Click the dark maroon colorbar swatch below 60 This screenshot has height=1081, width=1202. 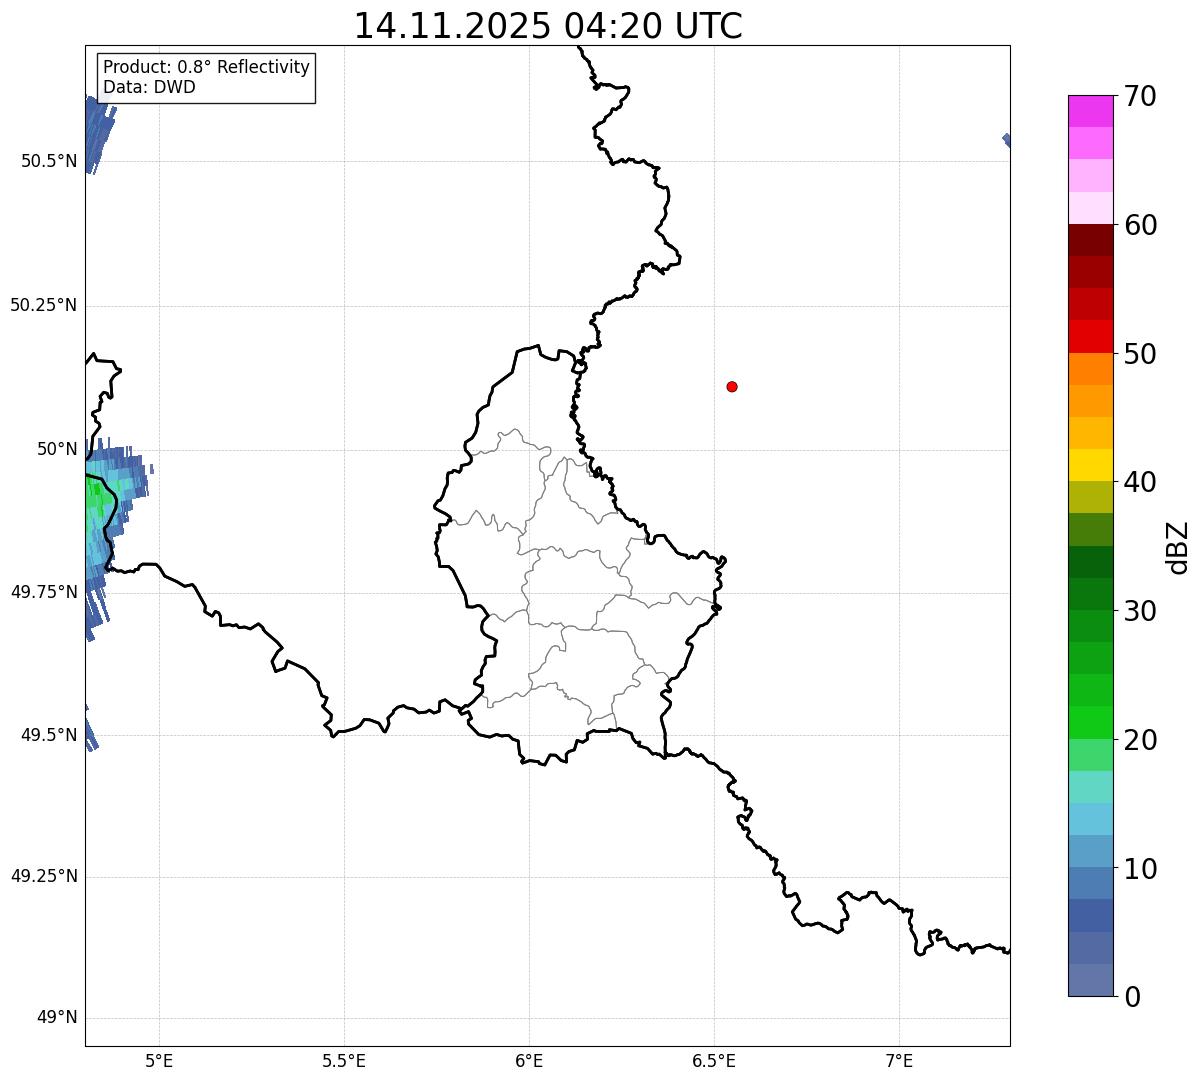[1090, 240]
